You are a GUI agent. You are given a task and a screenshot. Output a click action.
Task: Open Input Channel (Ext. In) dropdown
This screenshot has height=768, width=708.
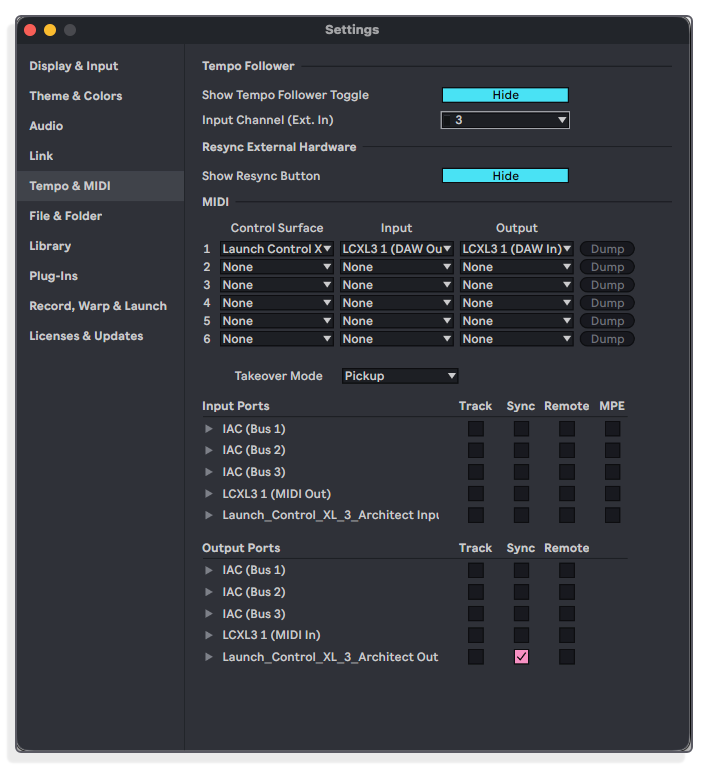point(505,120)
